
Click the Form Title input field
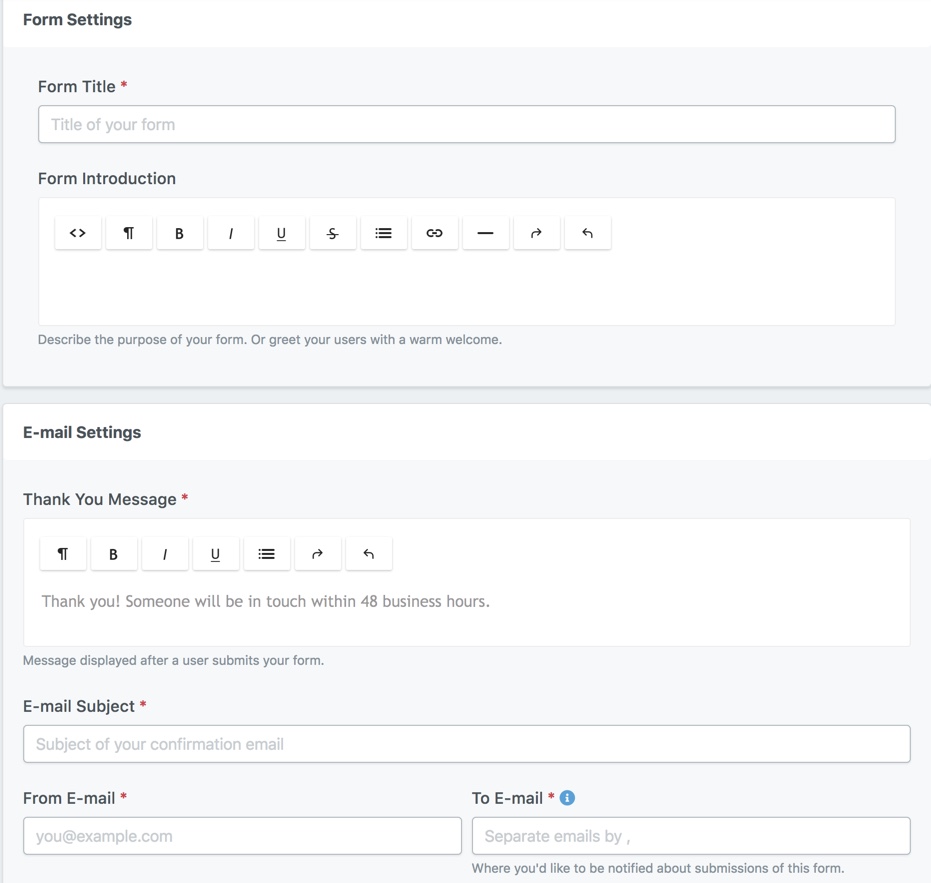tap(466, 124)
